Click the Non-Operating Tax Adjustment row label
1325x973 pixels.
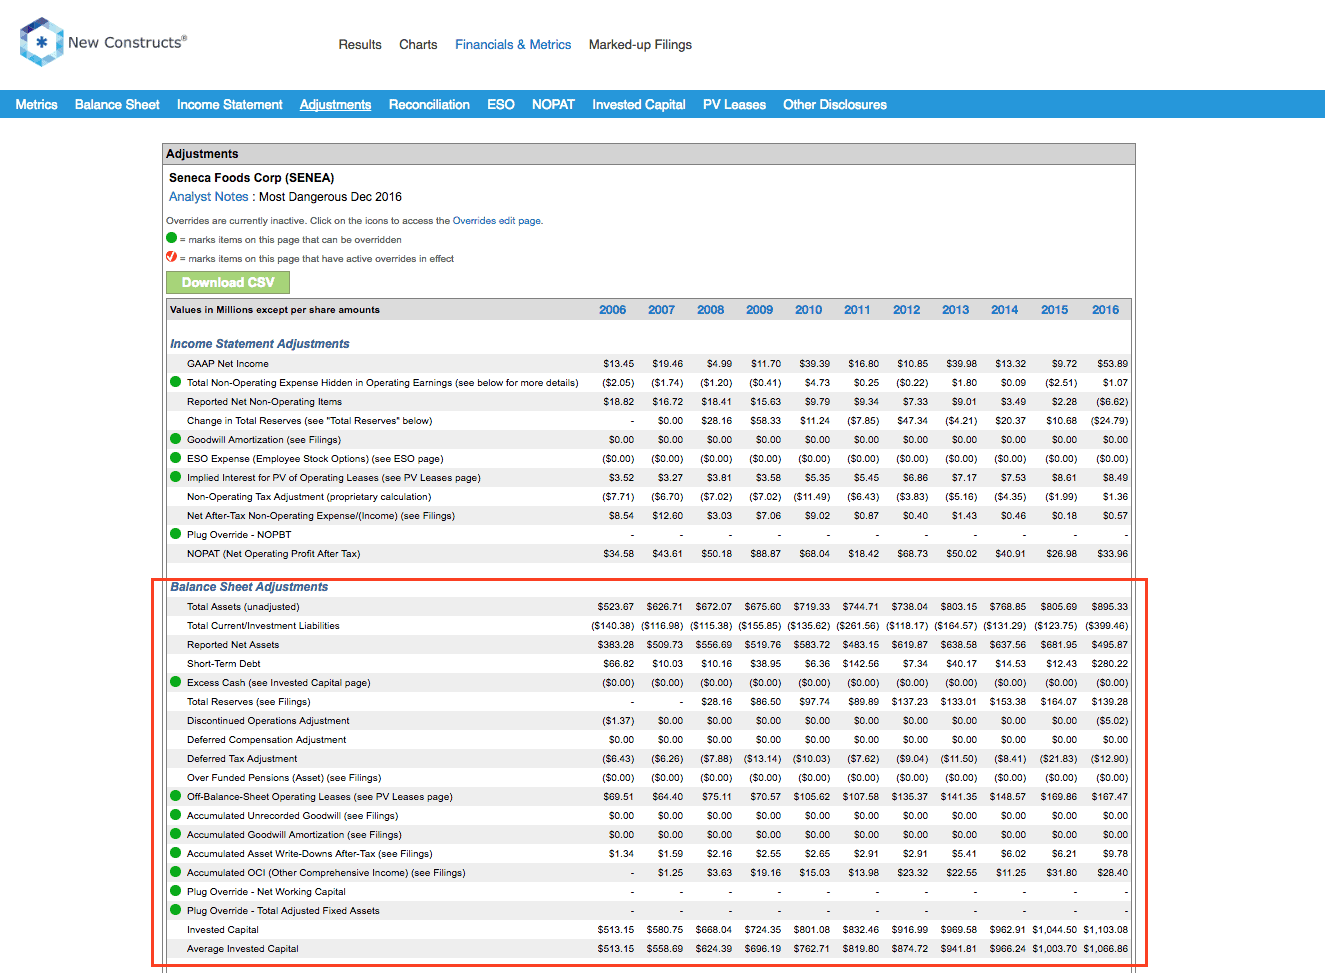[309, 497]
